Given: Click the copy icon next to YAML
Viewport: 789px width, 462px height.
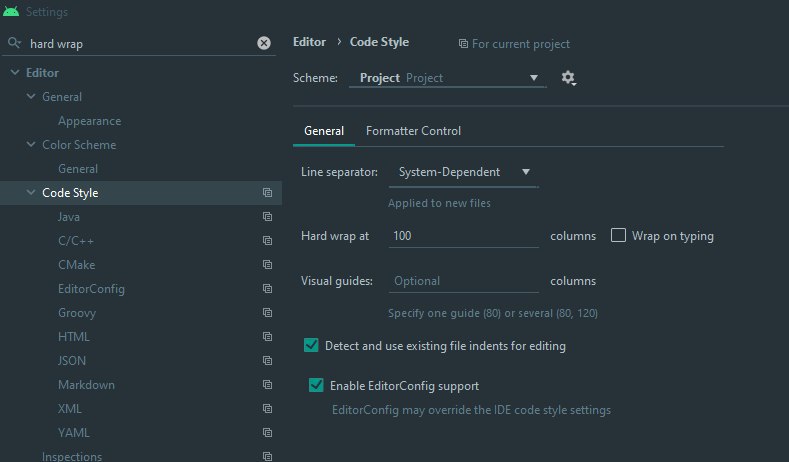Looking at the screenshot, I should [x=267, y=432].
